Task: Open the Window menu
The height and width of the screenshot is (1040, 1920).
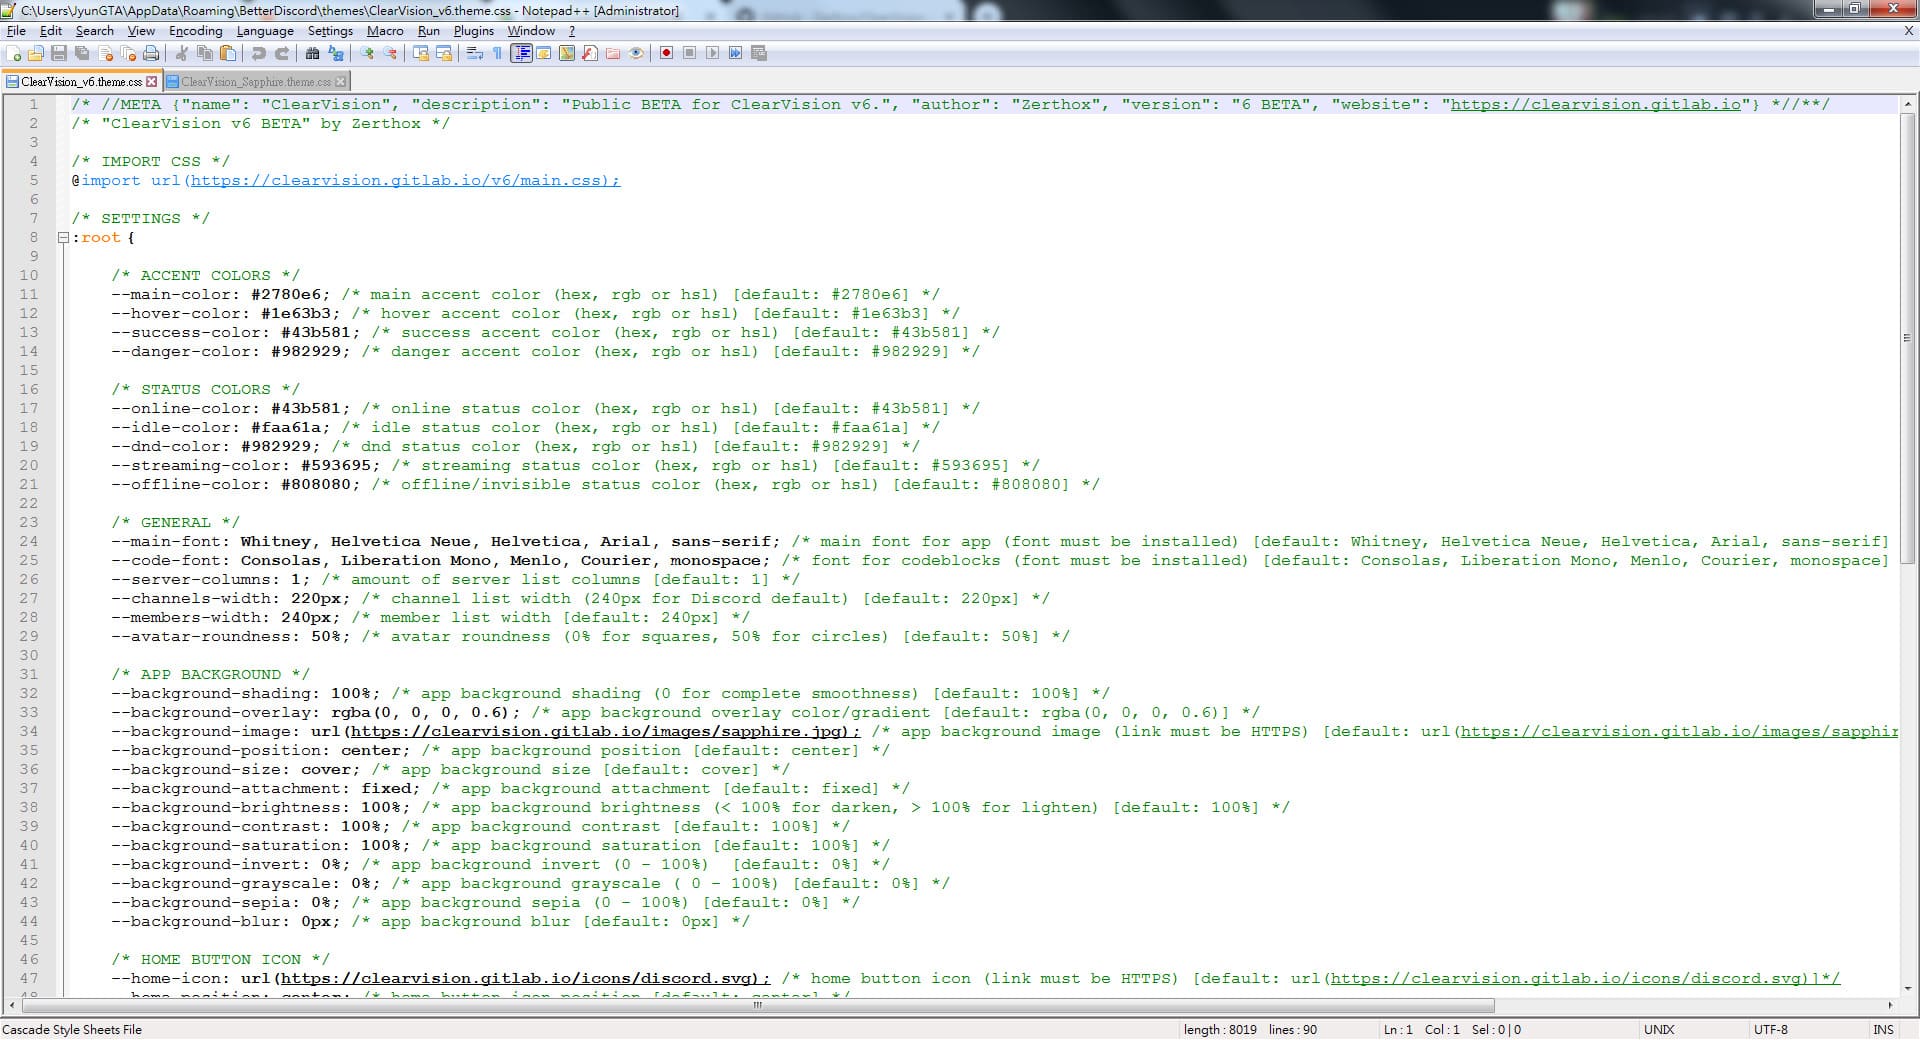Action: [531, 31]
